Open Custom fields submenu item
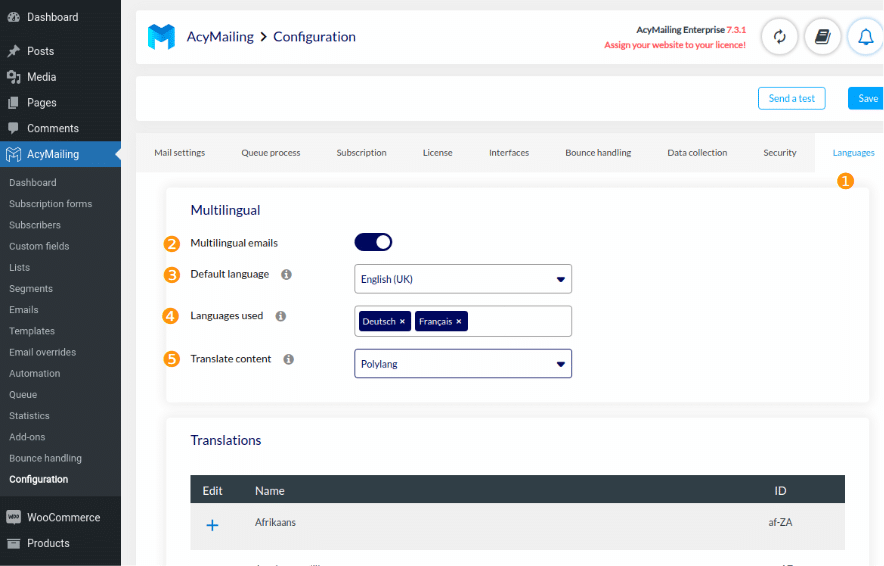The height and width of the screenshot is (566, 884). tap(39, 246)
